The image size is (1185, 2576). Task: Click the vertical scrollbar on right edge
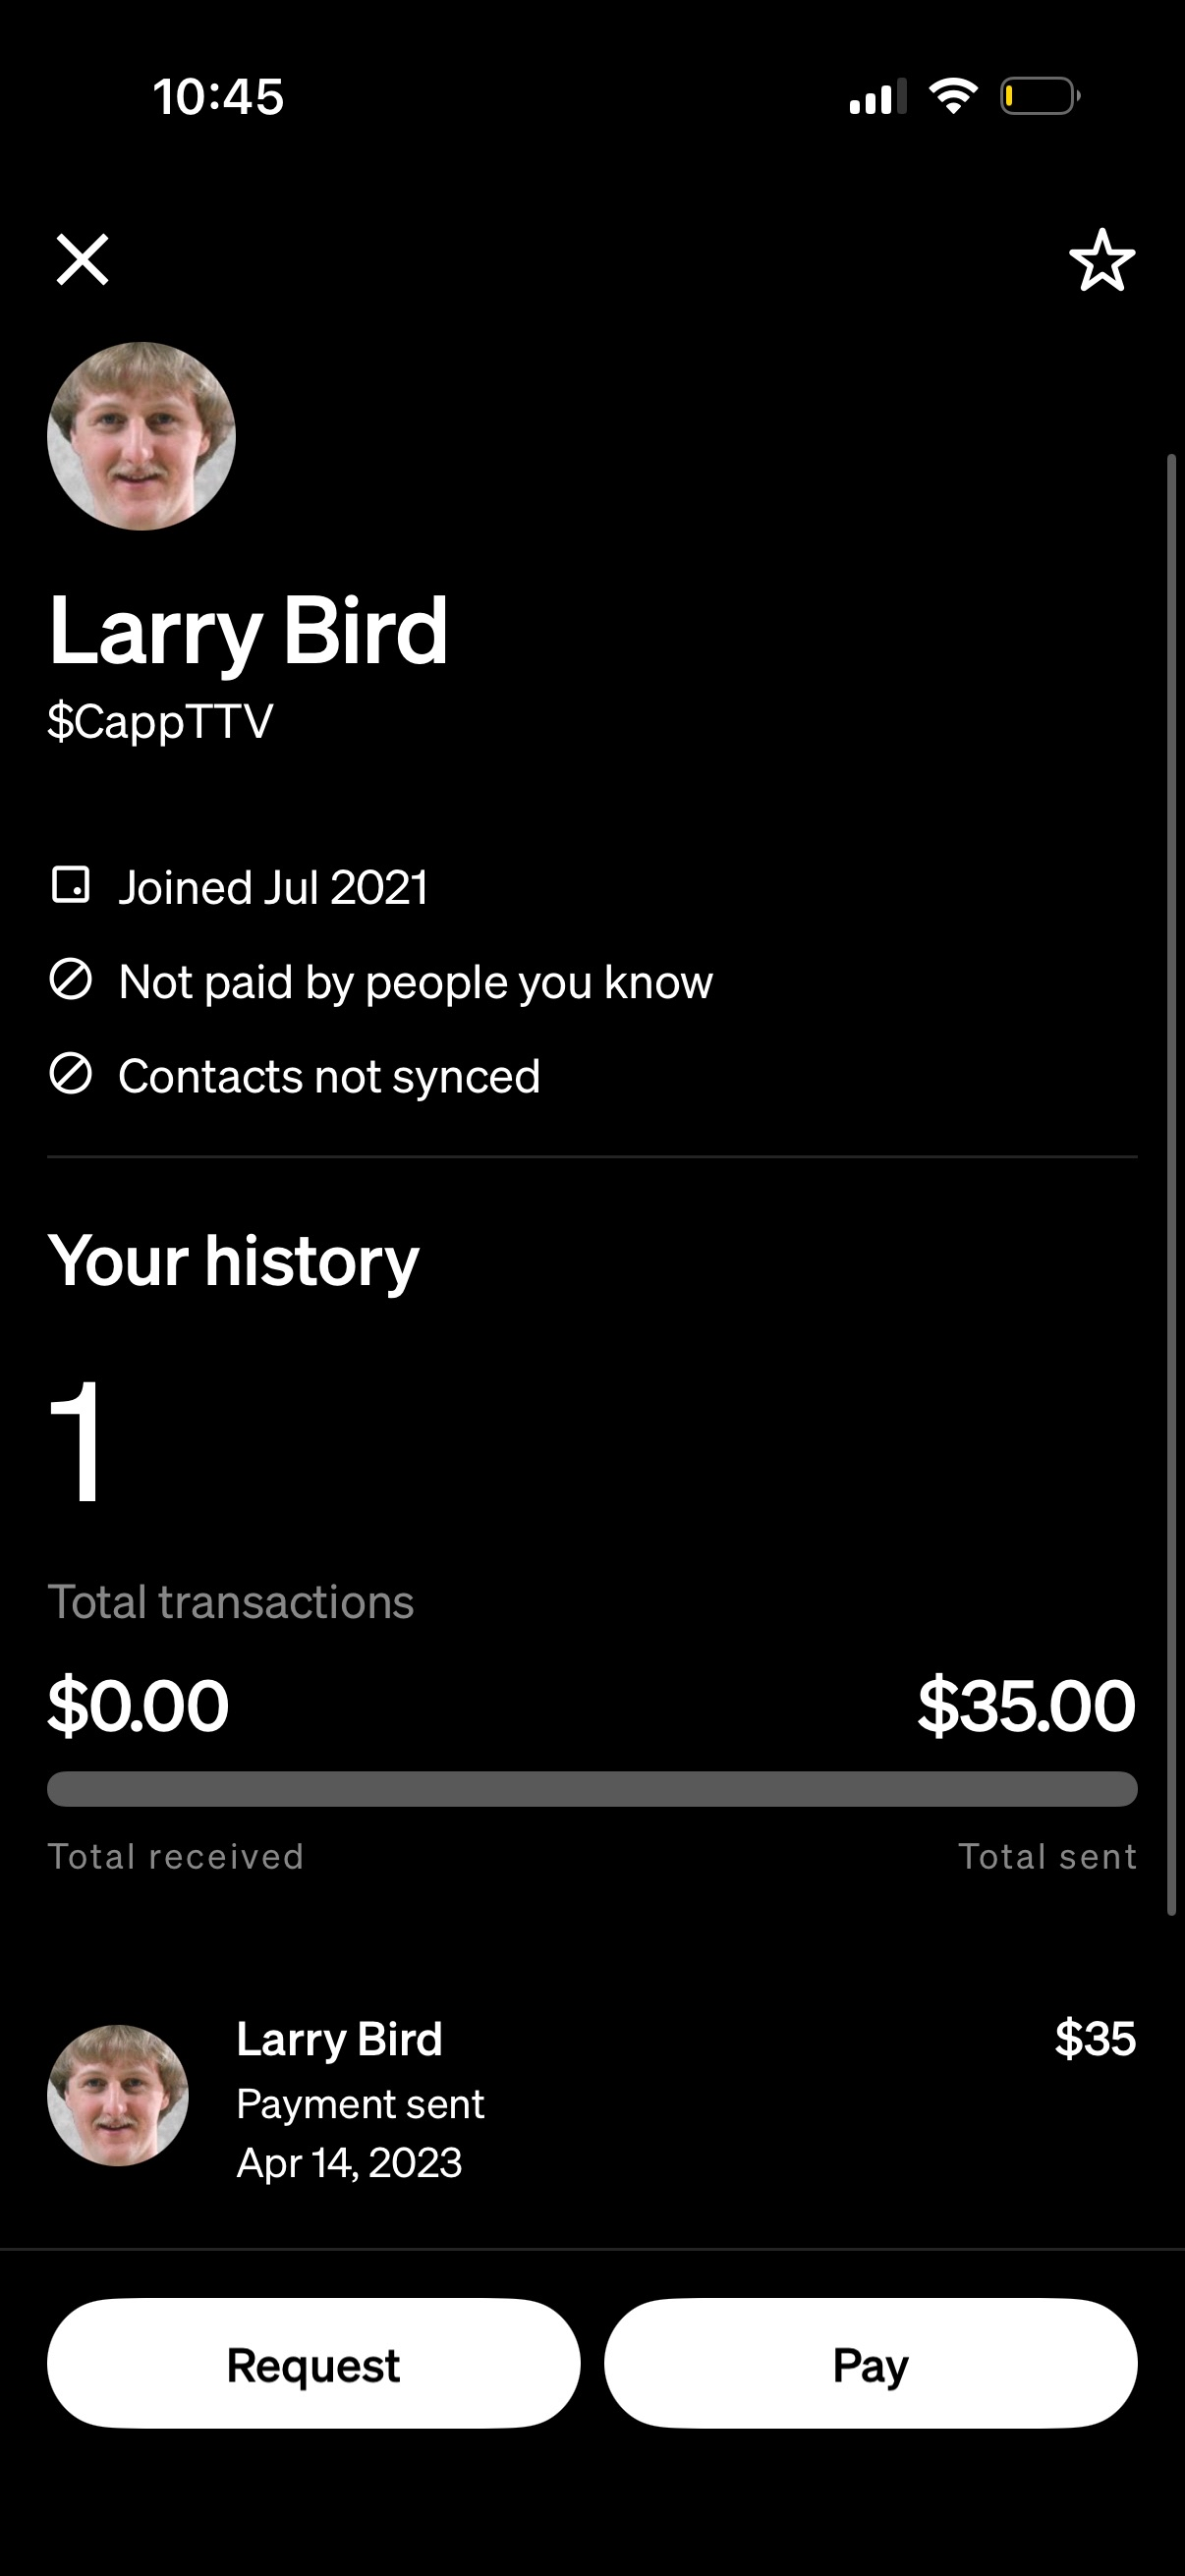pos(1171,1185)
